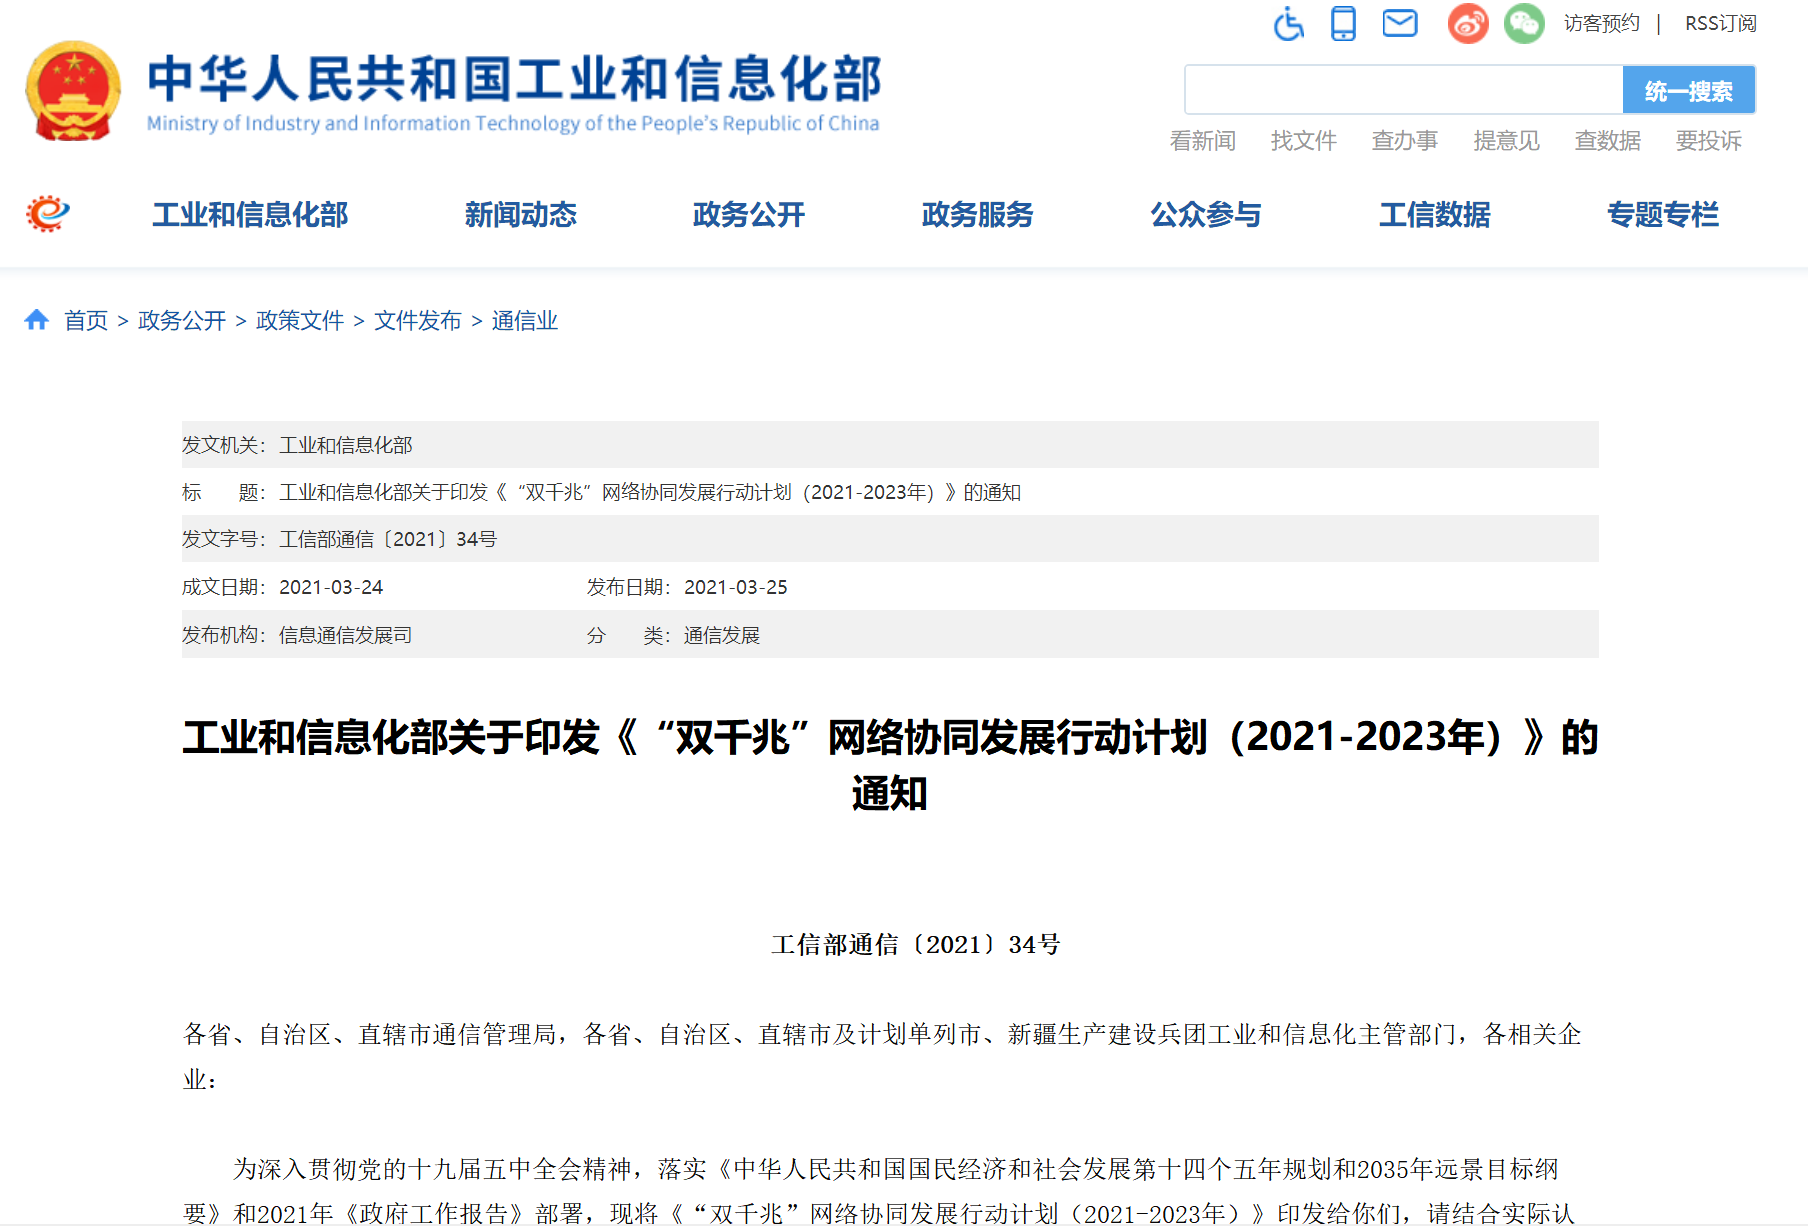Viewport: 1808px width, 1229px height.
Task: Open the WeChat social icon
Action: 1523,23
